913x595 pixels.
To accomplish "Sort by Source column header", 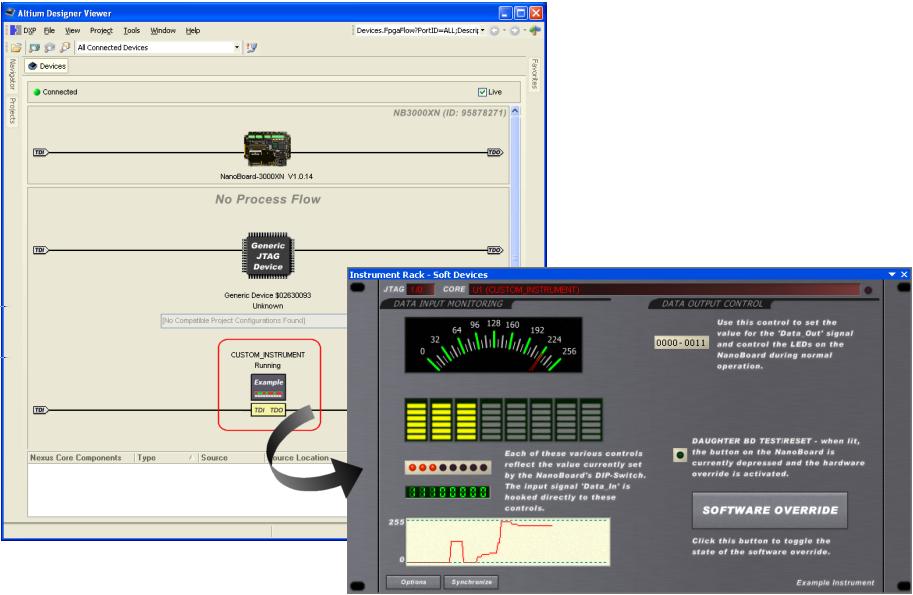I will coord(231,458).
